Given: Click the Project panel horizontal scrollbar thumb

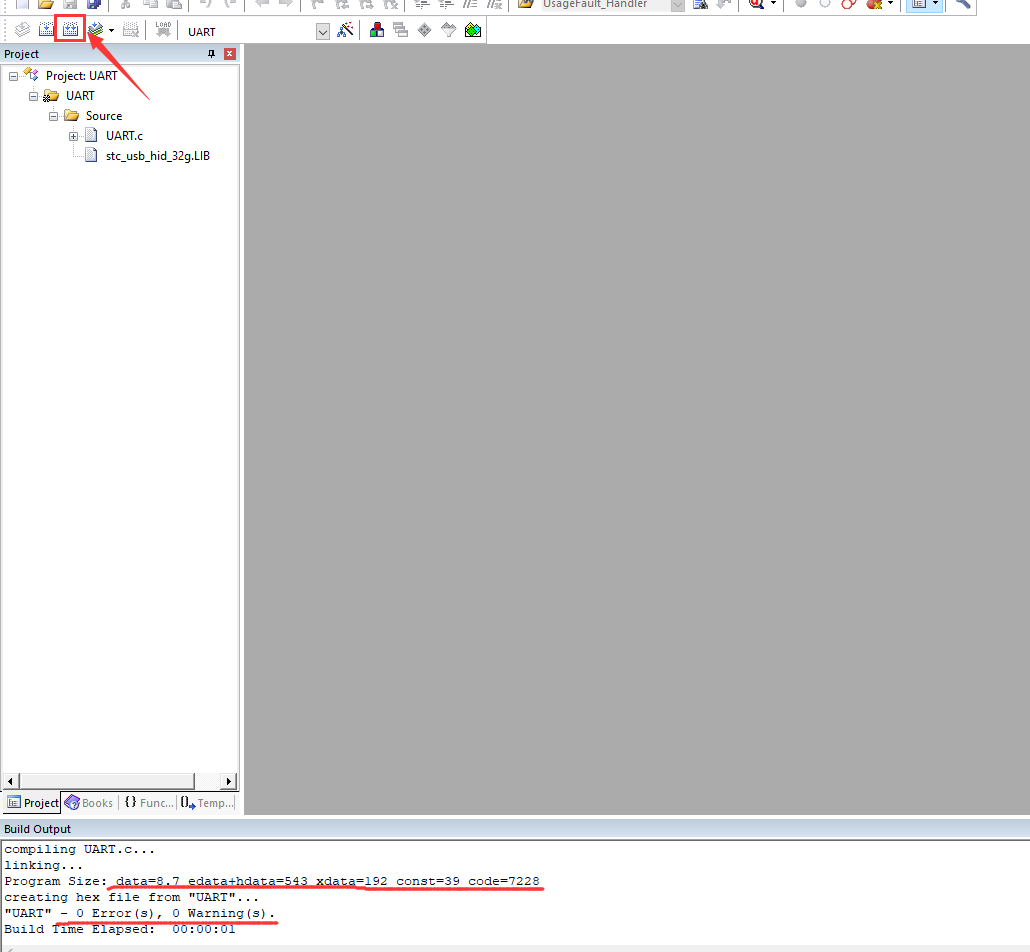Looking at the screenshot, I should point(107,781).
